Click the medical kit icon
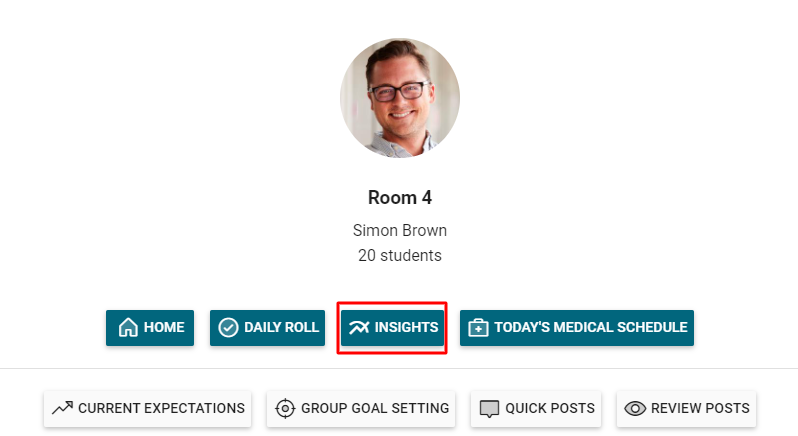The image size is (798, 436). point(478,328)
